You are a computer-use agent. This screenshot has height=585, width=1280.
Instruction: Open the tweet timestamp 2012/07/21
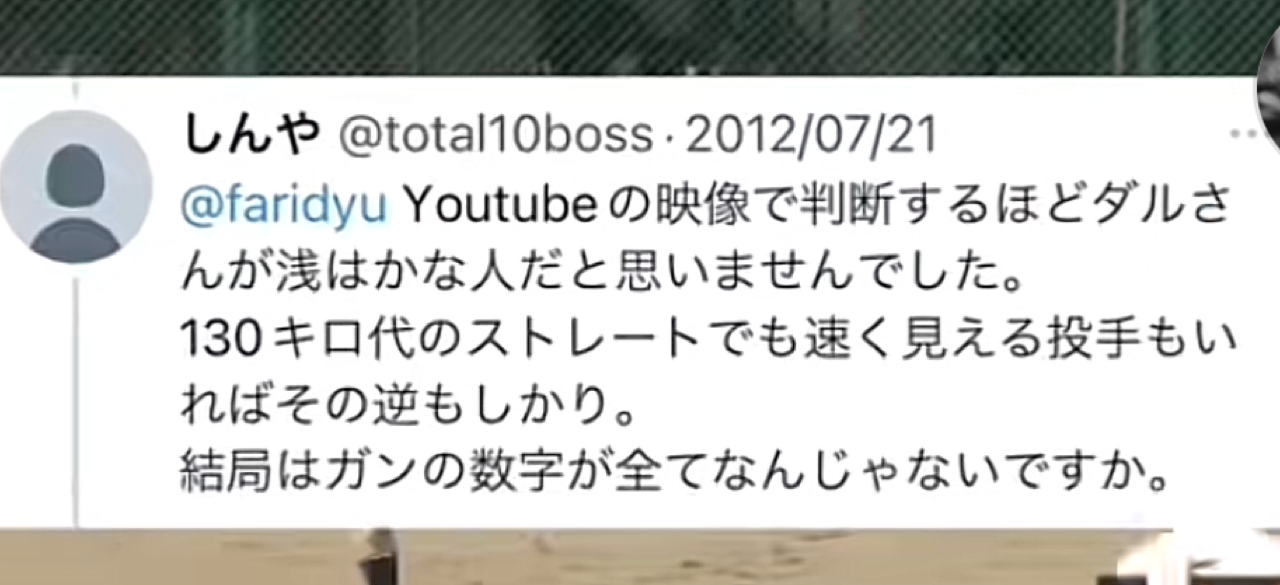pos(811,135)
